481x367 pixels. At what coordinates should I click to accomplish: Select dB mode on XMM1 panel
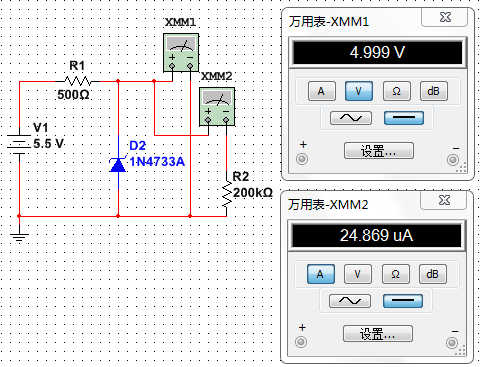tap(433, 91)
